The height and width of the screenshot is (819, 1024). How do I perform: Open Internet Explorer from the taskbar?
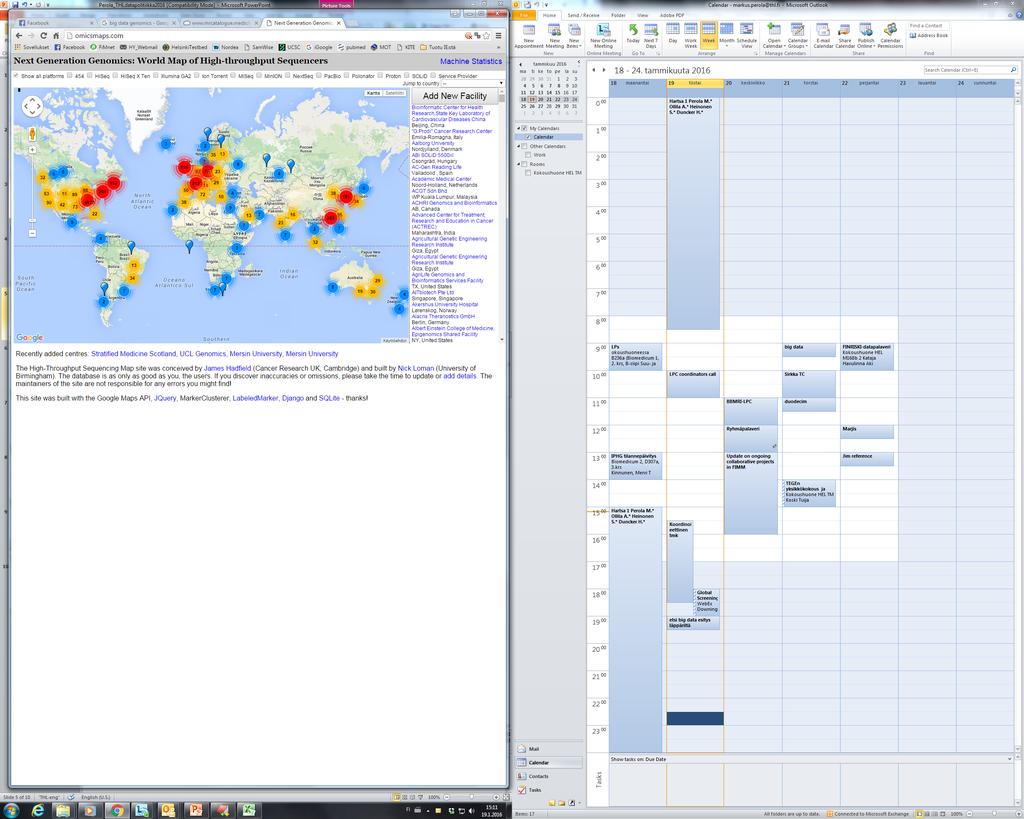38,811
